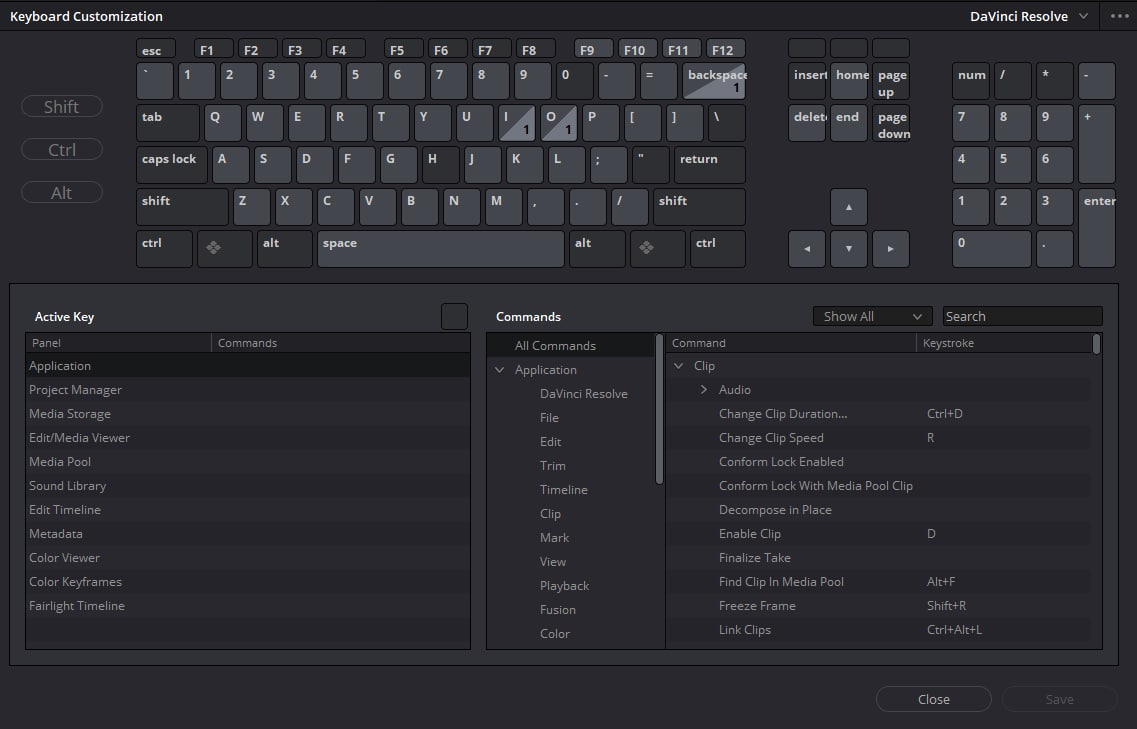Click the right Windows logo key

click(658, 249)
